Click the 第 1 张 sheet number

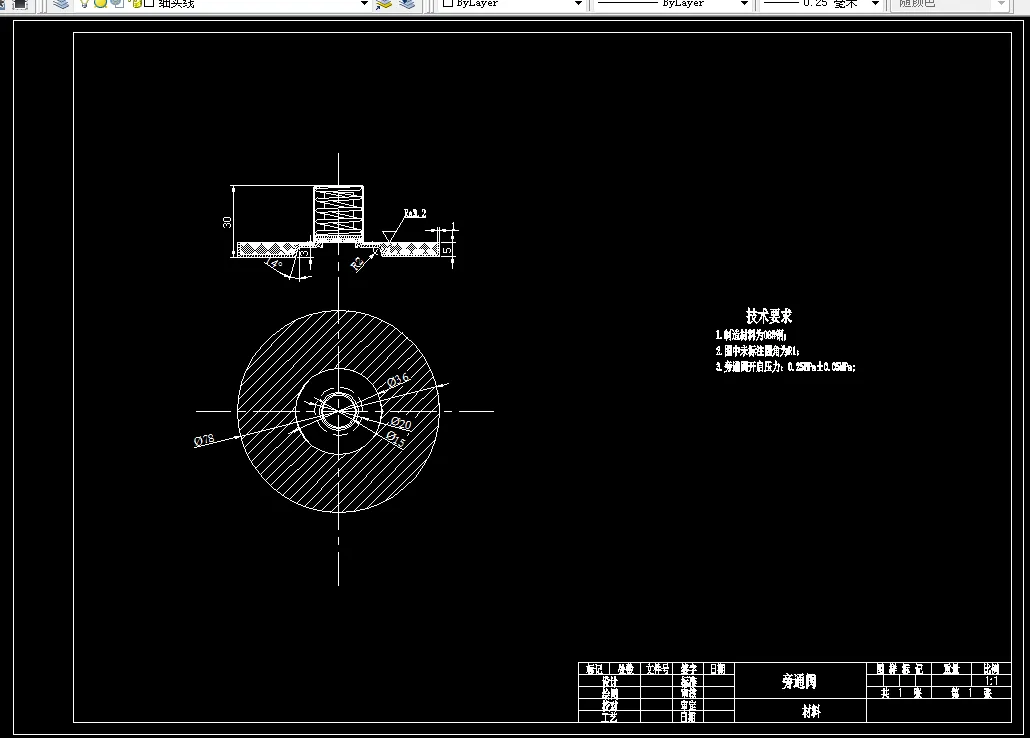pyautogui.click(x=971, y=693)
